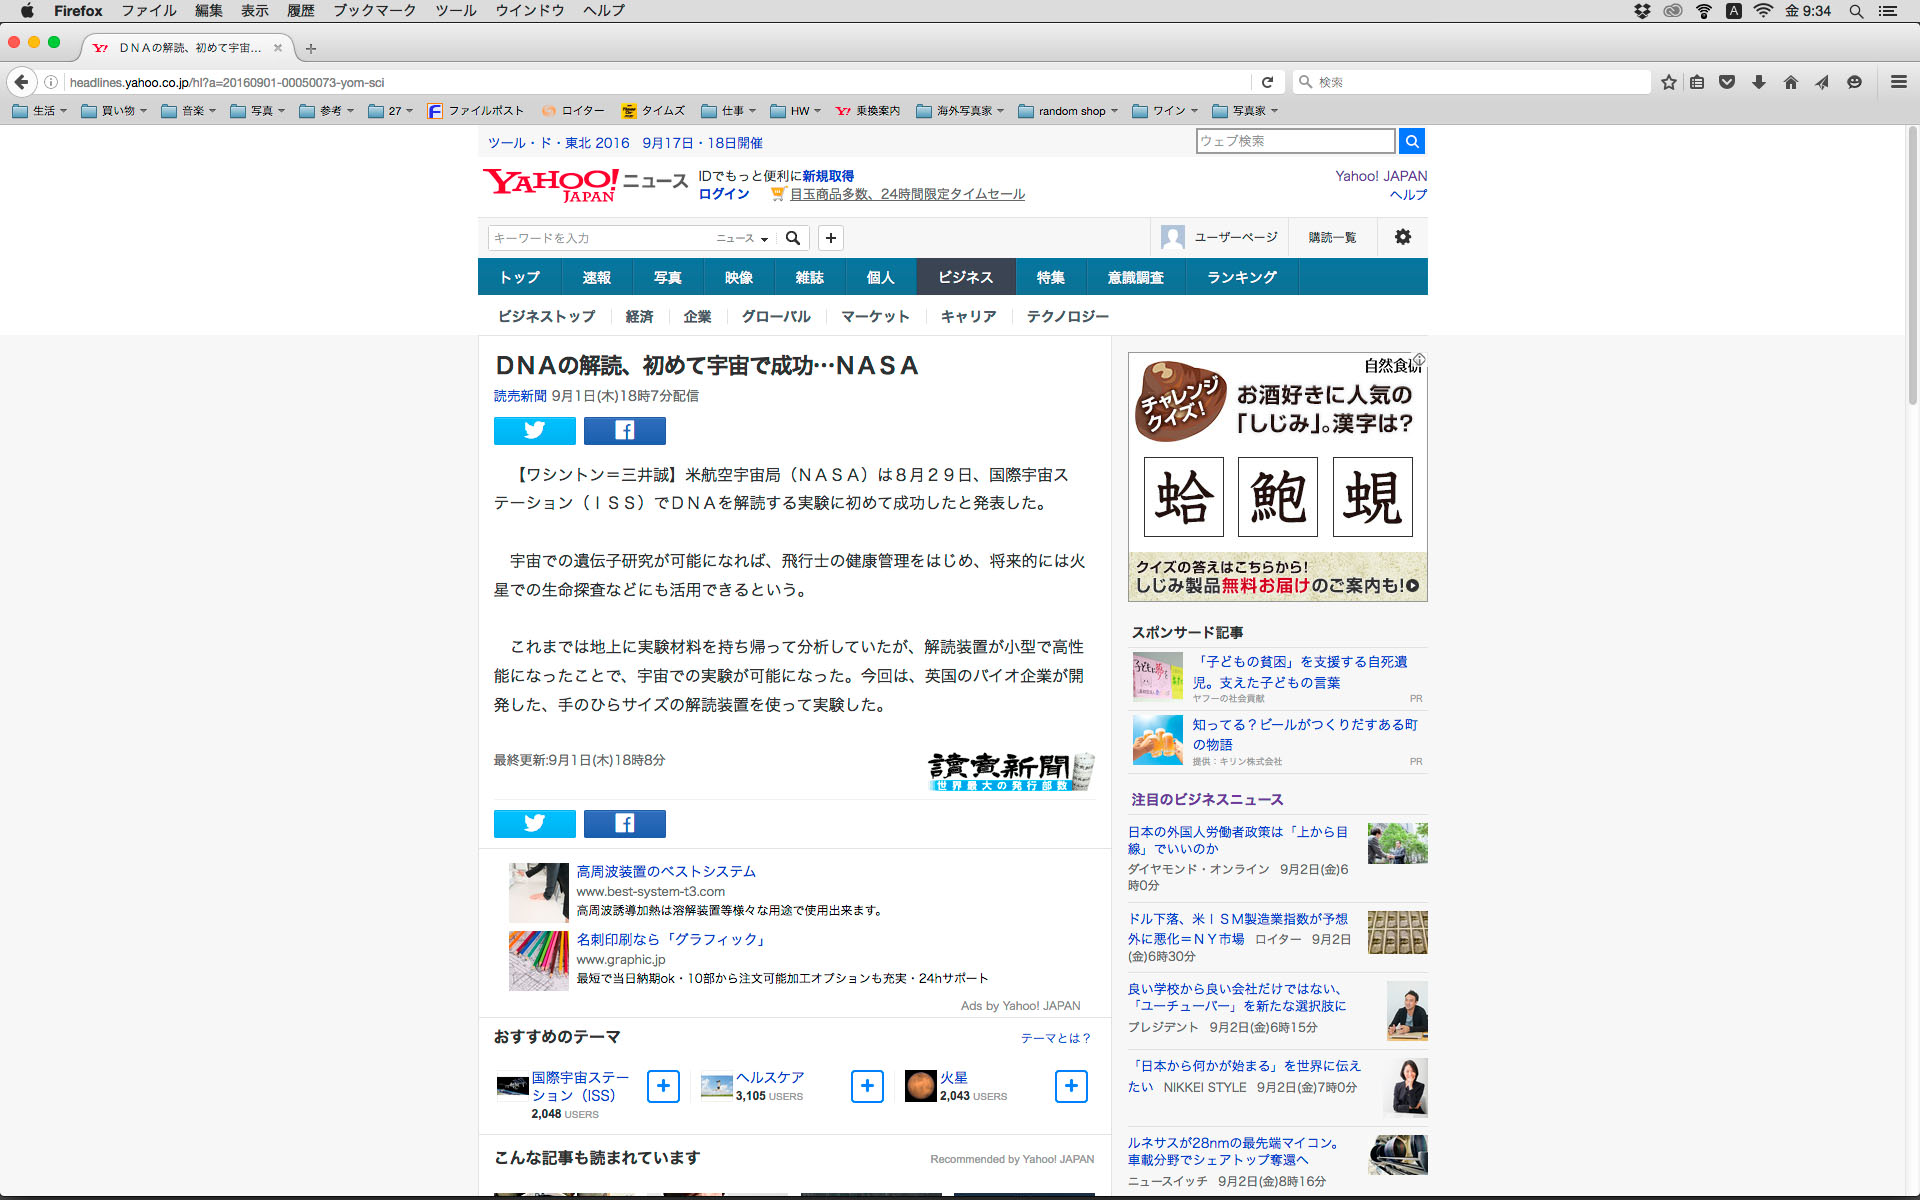Follow the 国際宇宙ステーション theme plus button
The image size is (1920, 1200).
[x=663, y=1086]
